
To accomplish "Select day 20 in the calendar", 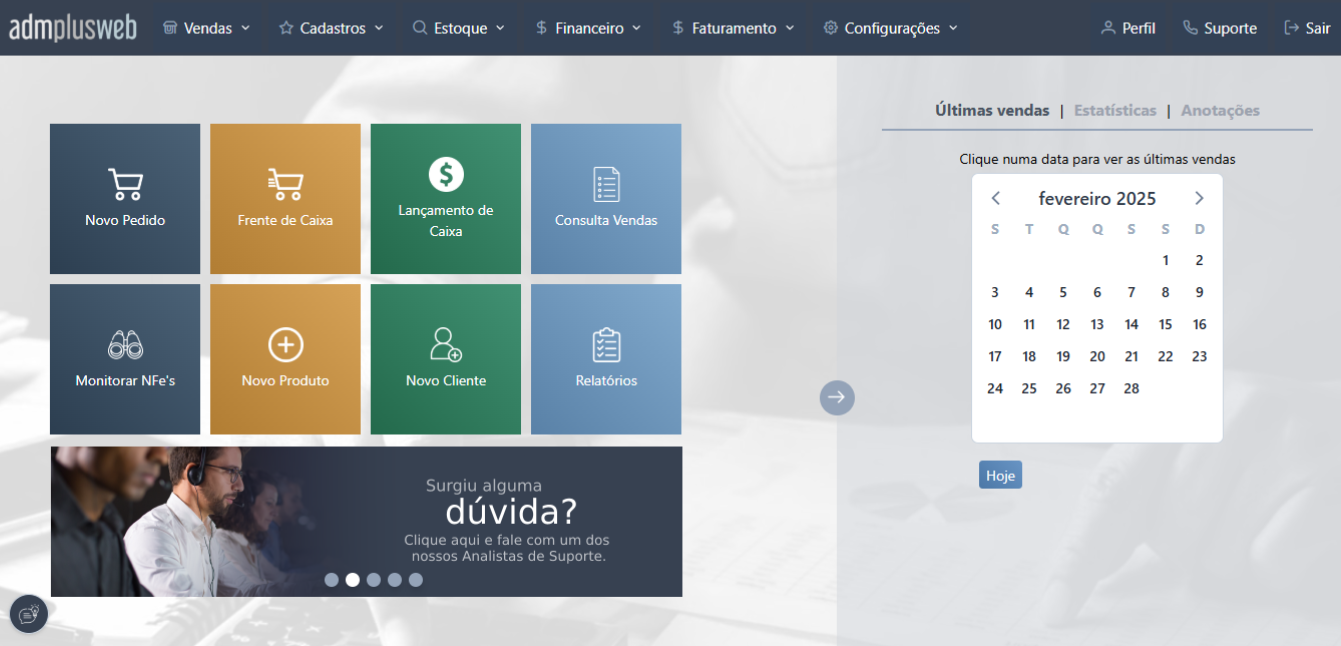I will (1097, 356).
